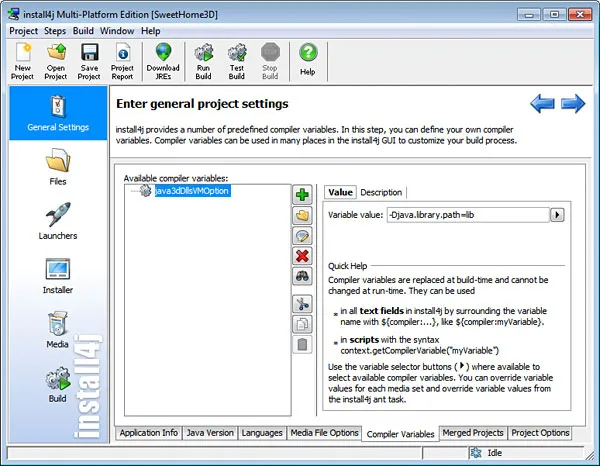Switch to the Media File Options tab
The width and height of the screenshot is (600, 466).
(324, 433)
